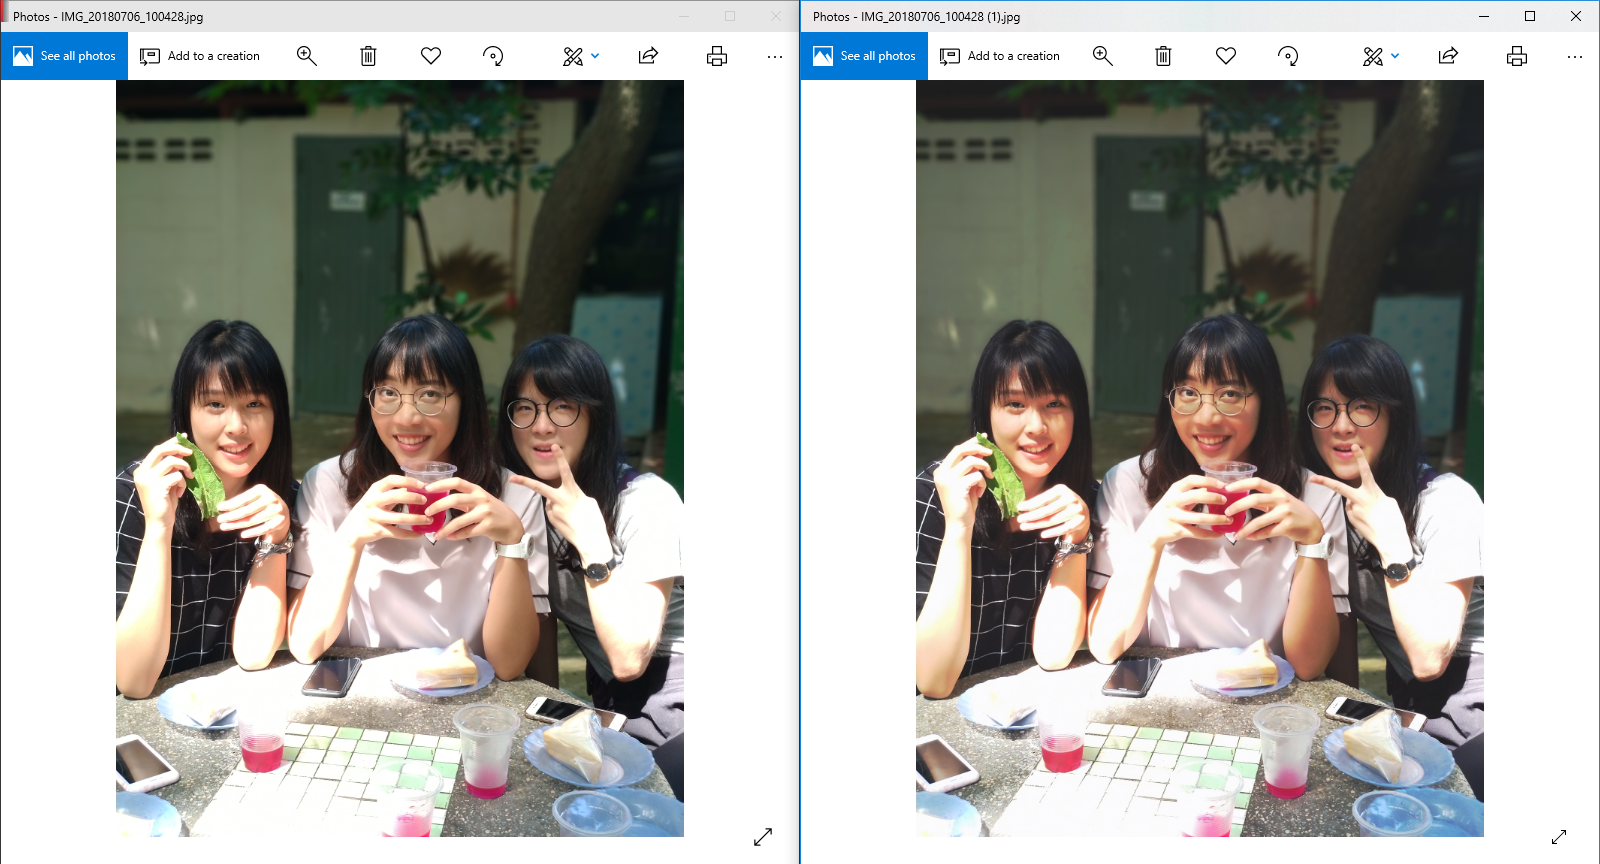Viewport: 1600px width, 864px height.
Task: Print the photo from right window
Action: coord(1517,56)
